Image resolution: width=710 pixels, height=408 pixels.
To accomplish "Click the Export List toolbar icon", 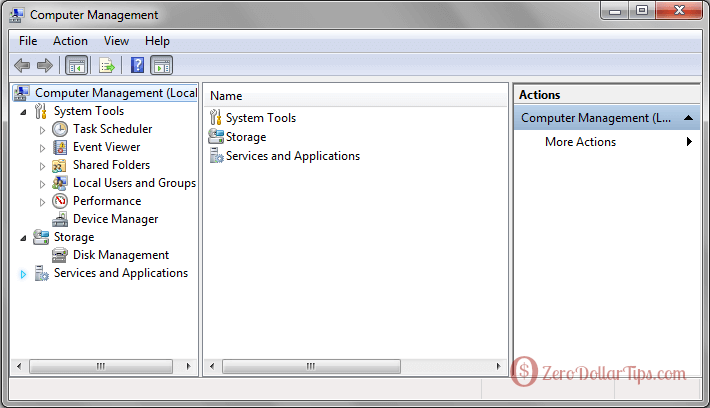I will pyautogui.click(x=107, y=66).
